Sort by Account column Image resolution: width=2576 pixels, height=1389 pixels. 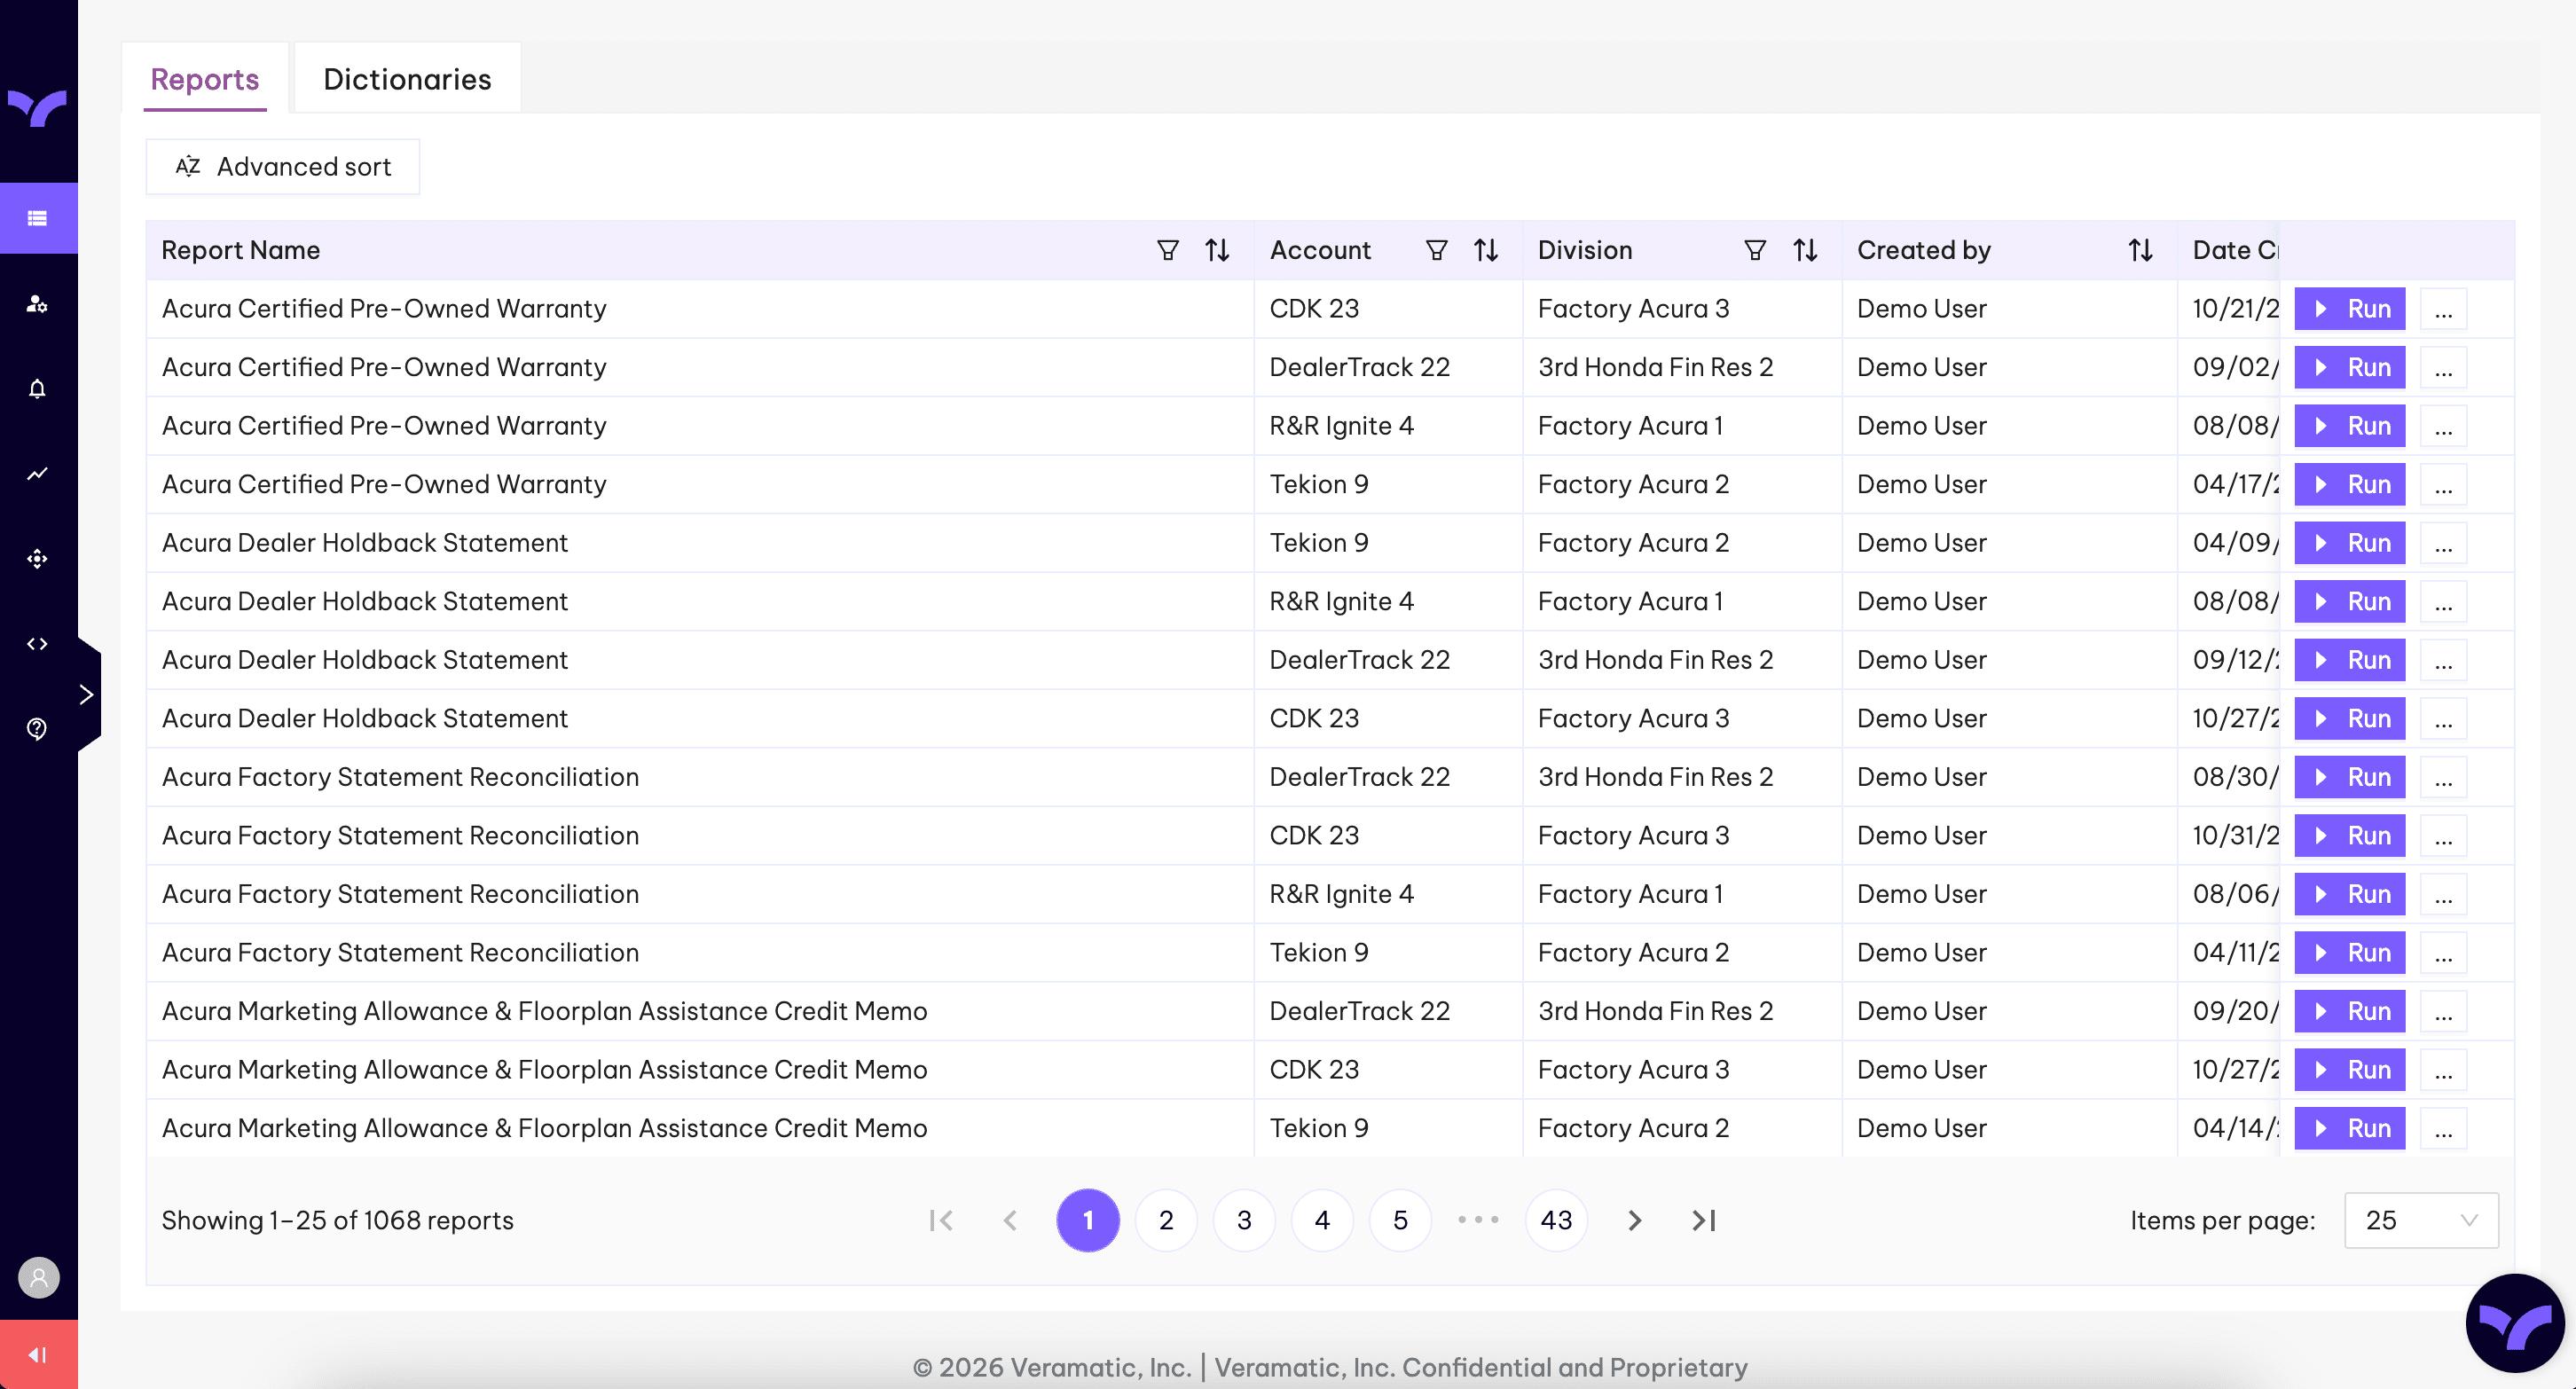point(1486,250)
